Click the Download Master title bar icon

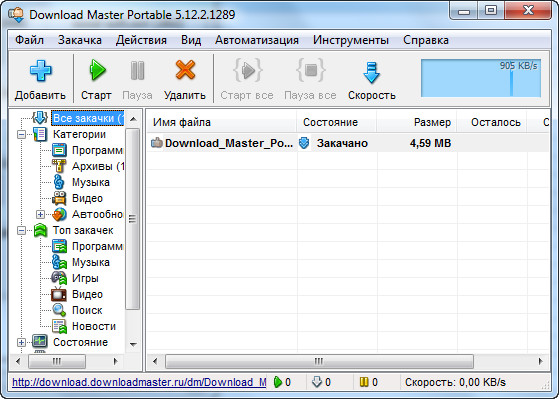[16, 15]
